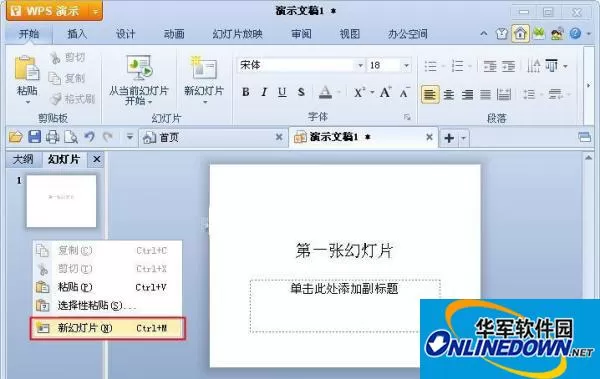Apply font color with the A icon

pyautogui.click(x=325, y=92)
